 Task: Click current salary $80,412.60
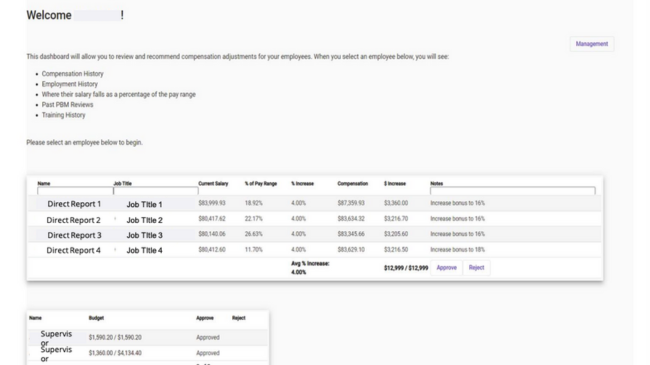pyautogui.click(x=212, y=250)
